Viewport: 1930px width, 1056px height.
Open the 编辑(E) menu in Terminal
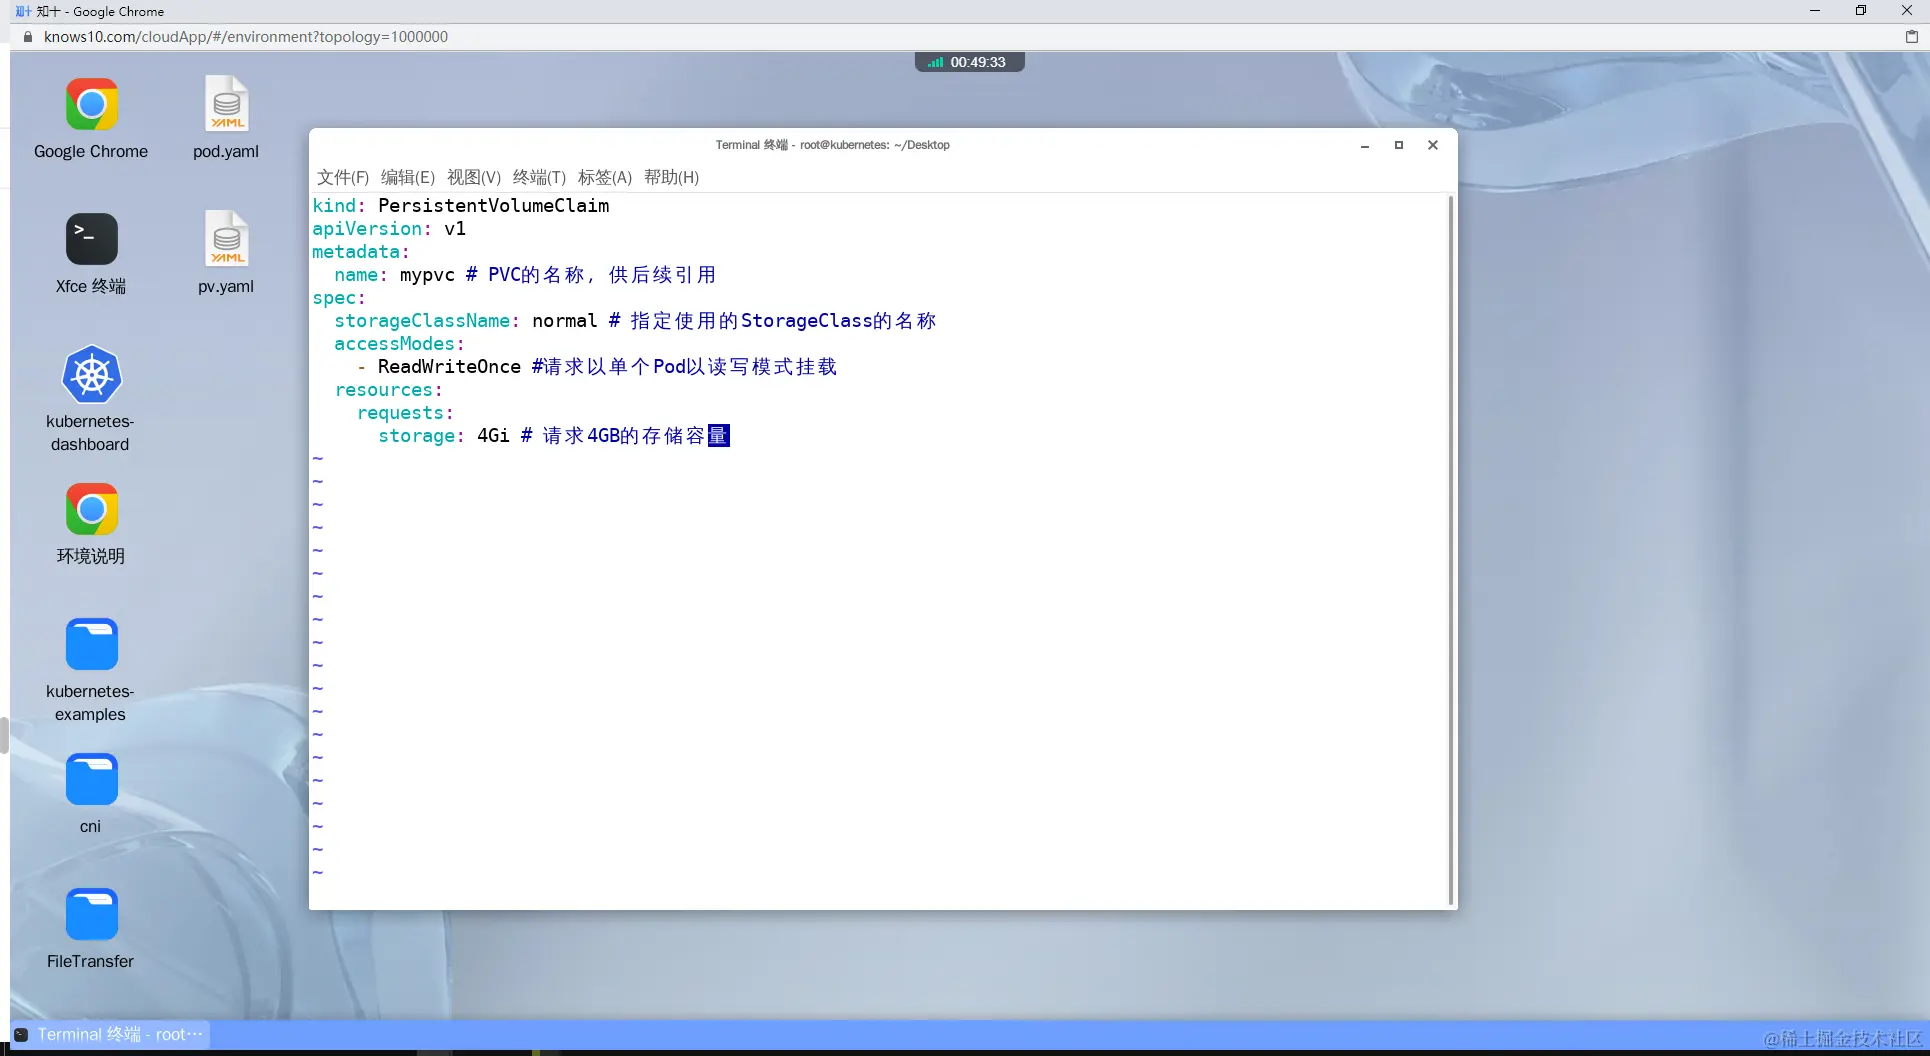pyautogui.click(x=408, y=177)
